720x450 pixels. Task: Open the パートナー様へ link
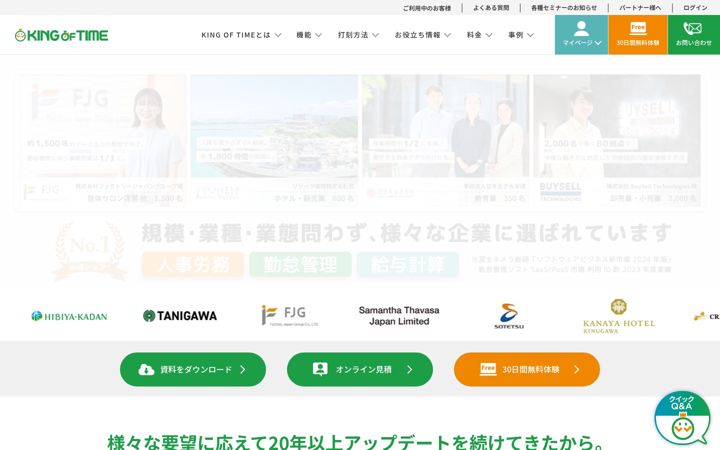640,8
